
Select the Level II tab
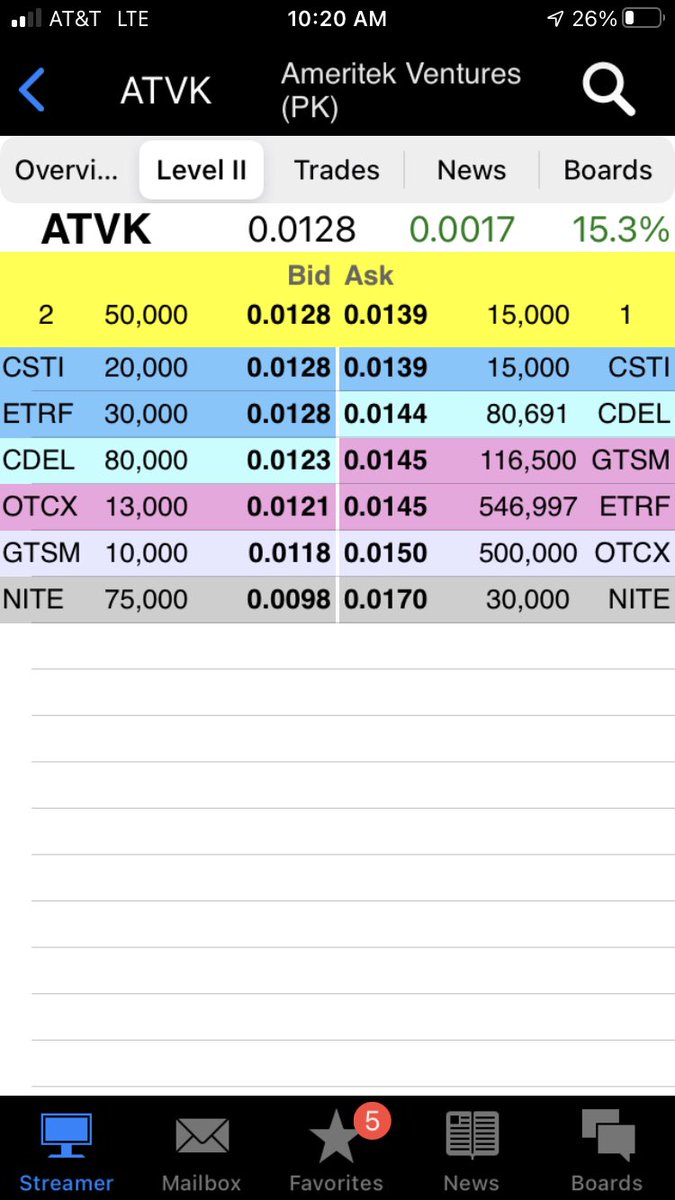(201, 170)
